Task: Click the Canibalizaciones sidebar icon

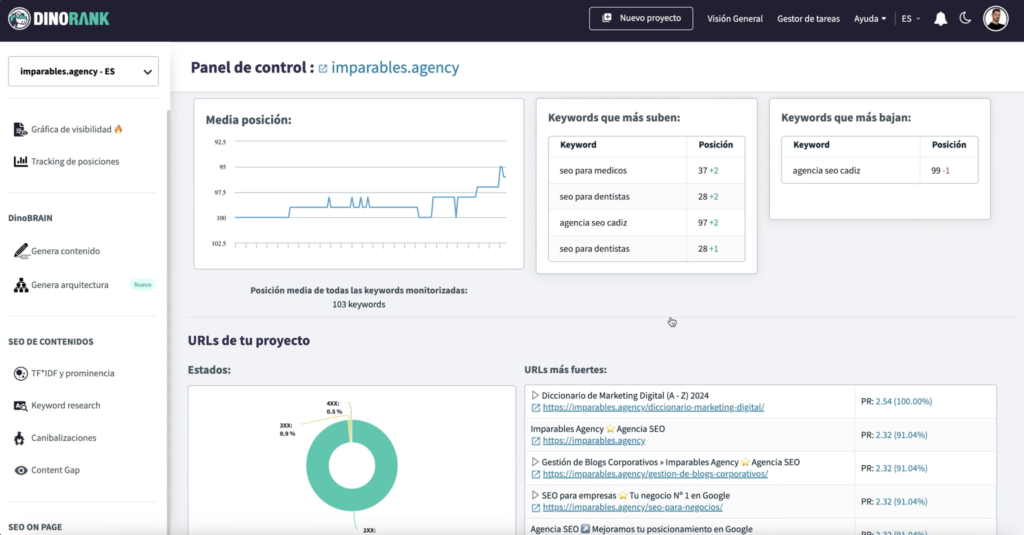Action: tap(21, 438)
